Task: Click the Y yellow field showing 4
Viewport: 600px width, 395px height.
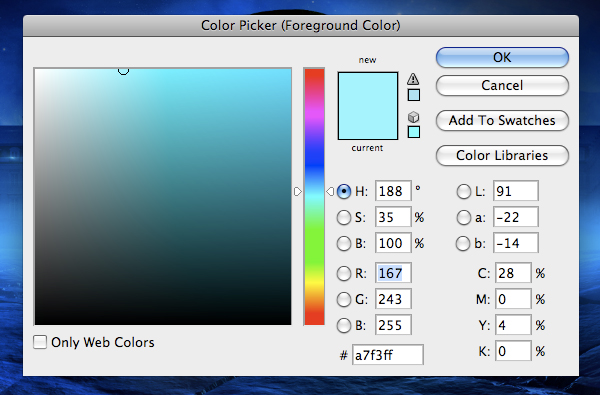Action: 513,325
